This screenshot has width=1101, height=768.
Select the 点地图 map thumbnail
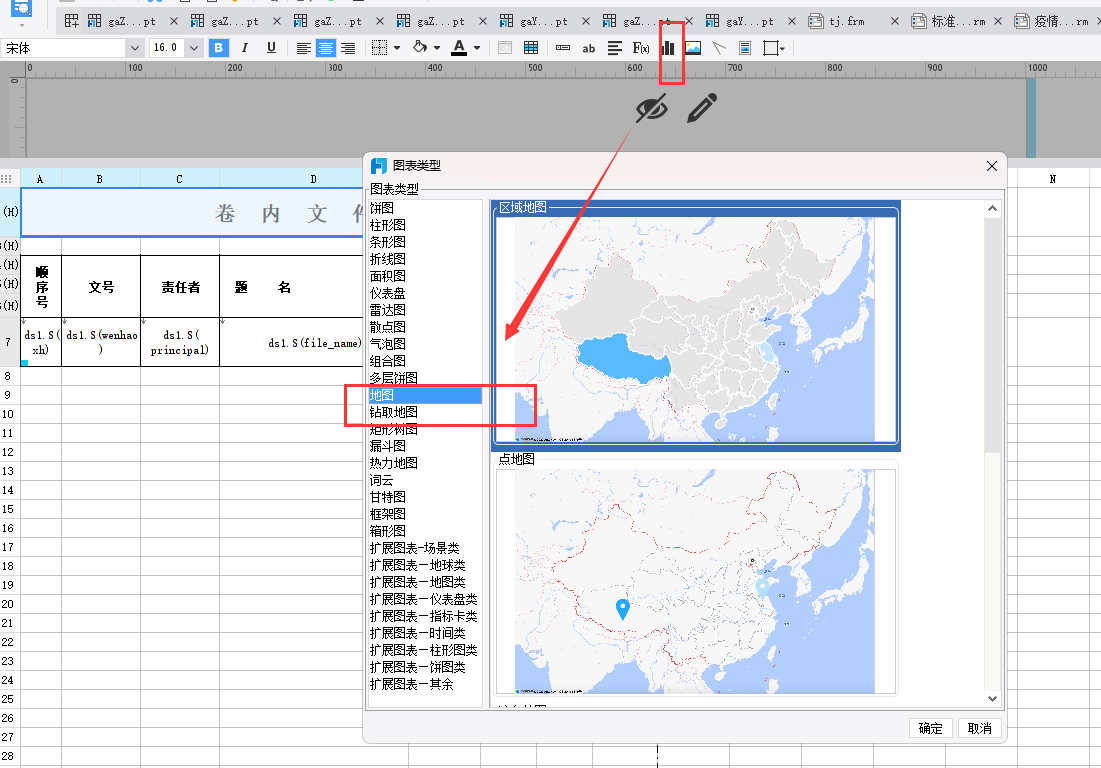tap(696, 576)
